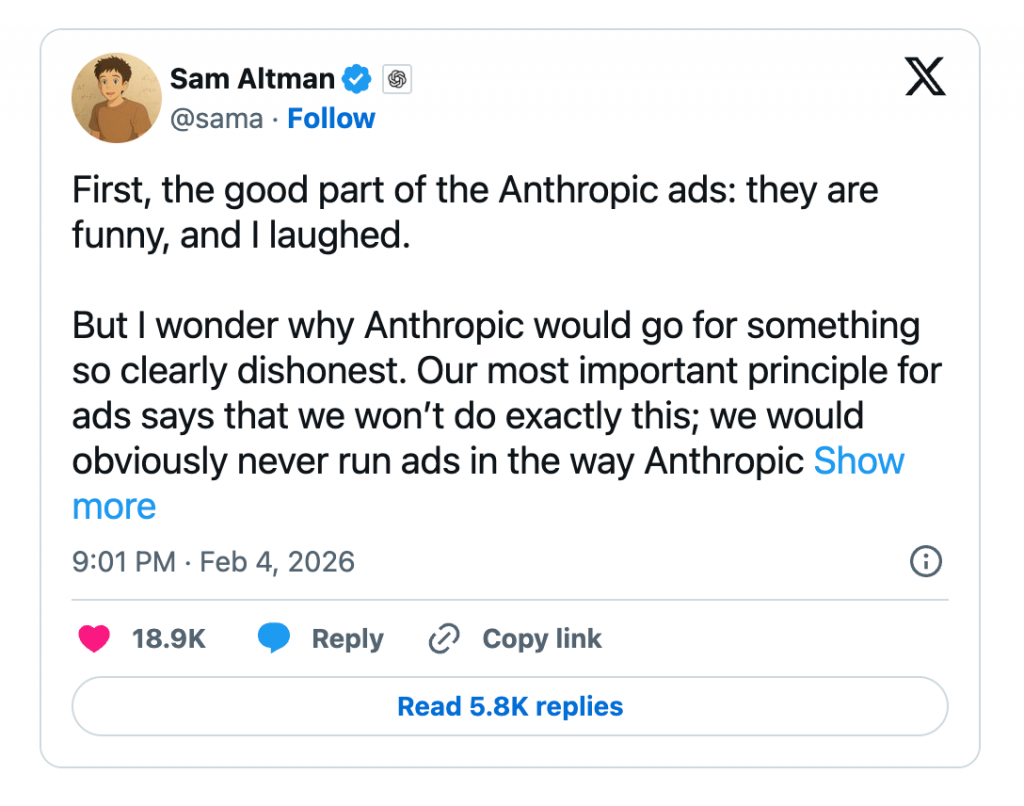The width and height of the screenshot is (1024, 806).
Task: Click the OpenAI affiliation badge beside the name
Action: tap(397, 79)
